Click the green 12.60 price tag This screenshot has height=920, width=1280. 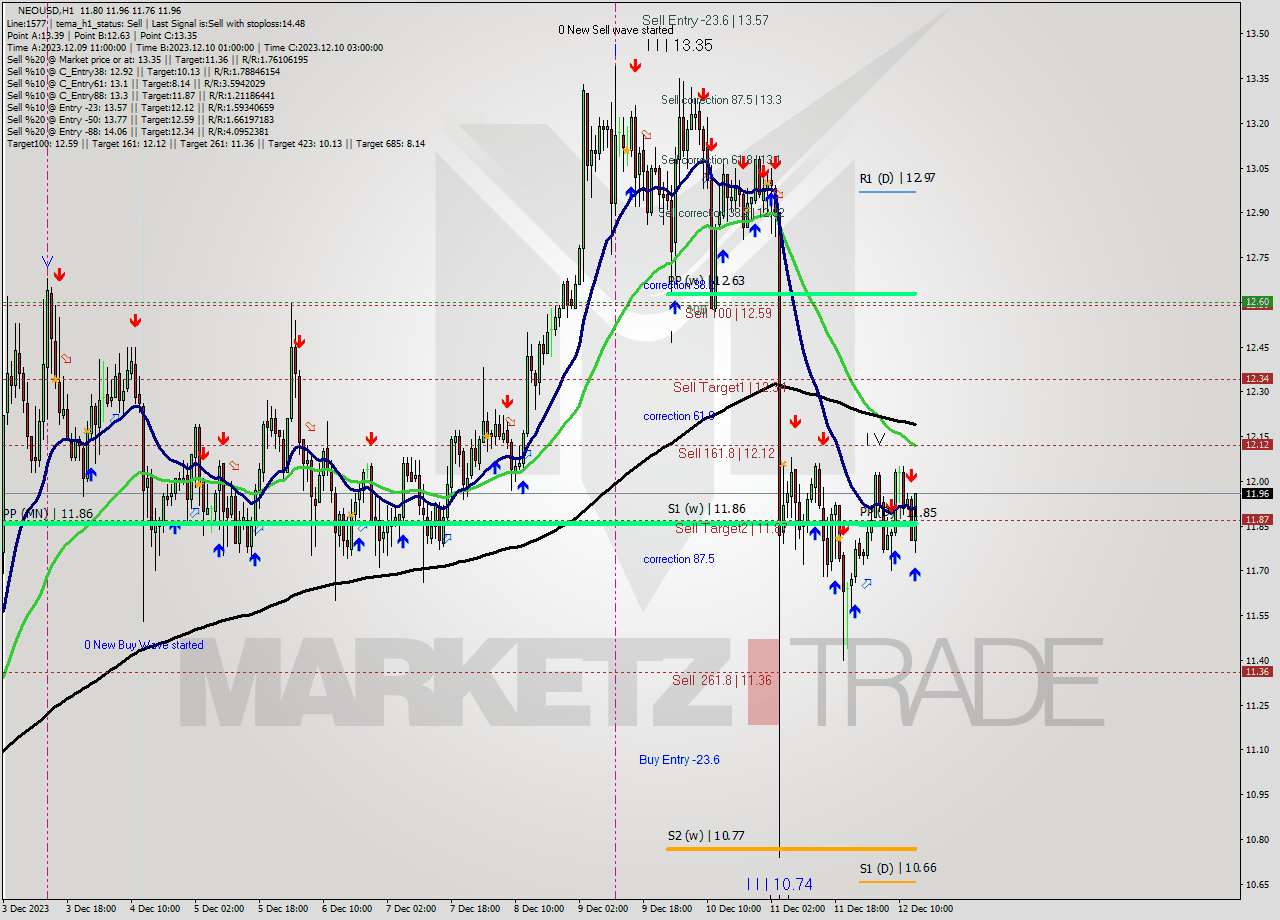[x=1256, y=302]
